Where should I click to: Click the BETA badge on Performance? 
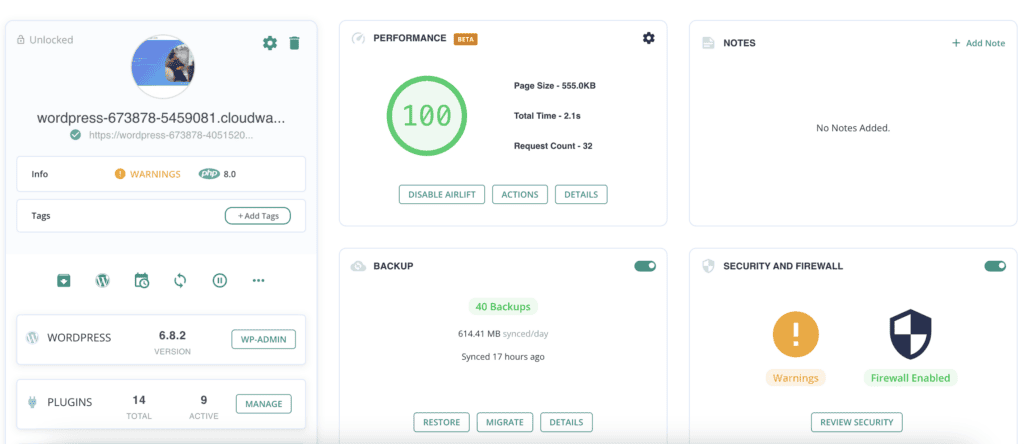[x=466, y=39]
